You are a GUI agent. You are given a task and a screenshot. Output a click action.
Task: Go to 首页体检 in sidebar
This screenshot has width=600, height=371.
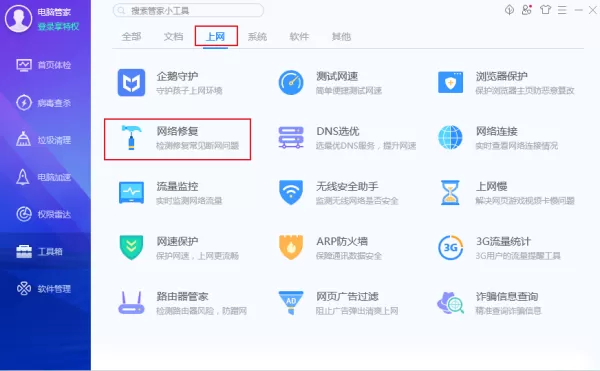pos(43,65)
